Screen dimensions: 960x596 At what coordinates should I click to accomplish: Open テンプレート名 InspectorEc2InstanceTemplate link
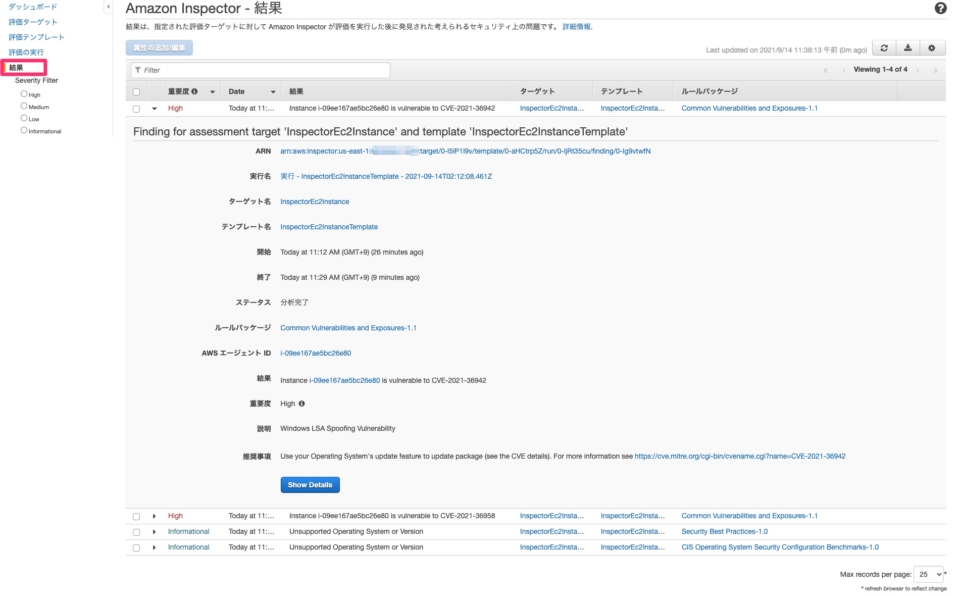(329, 227)
